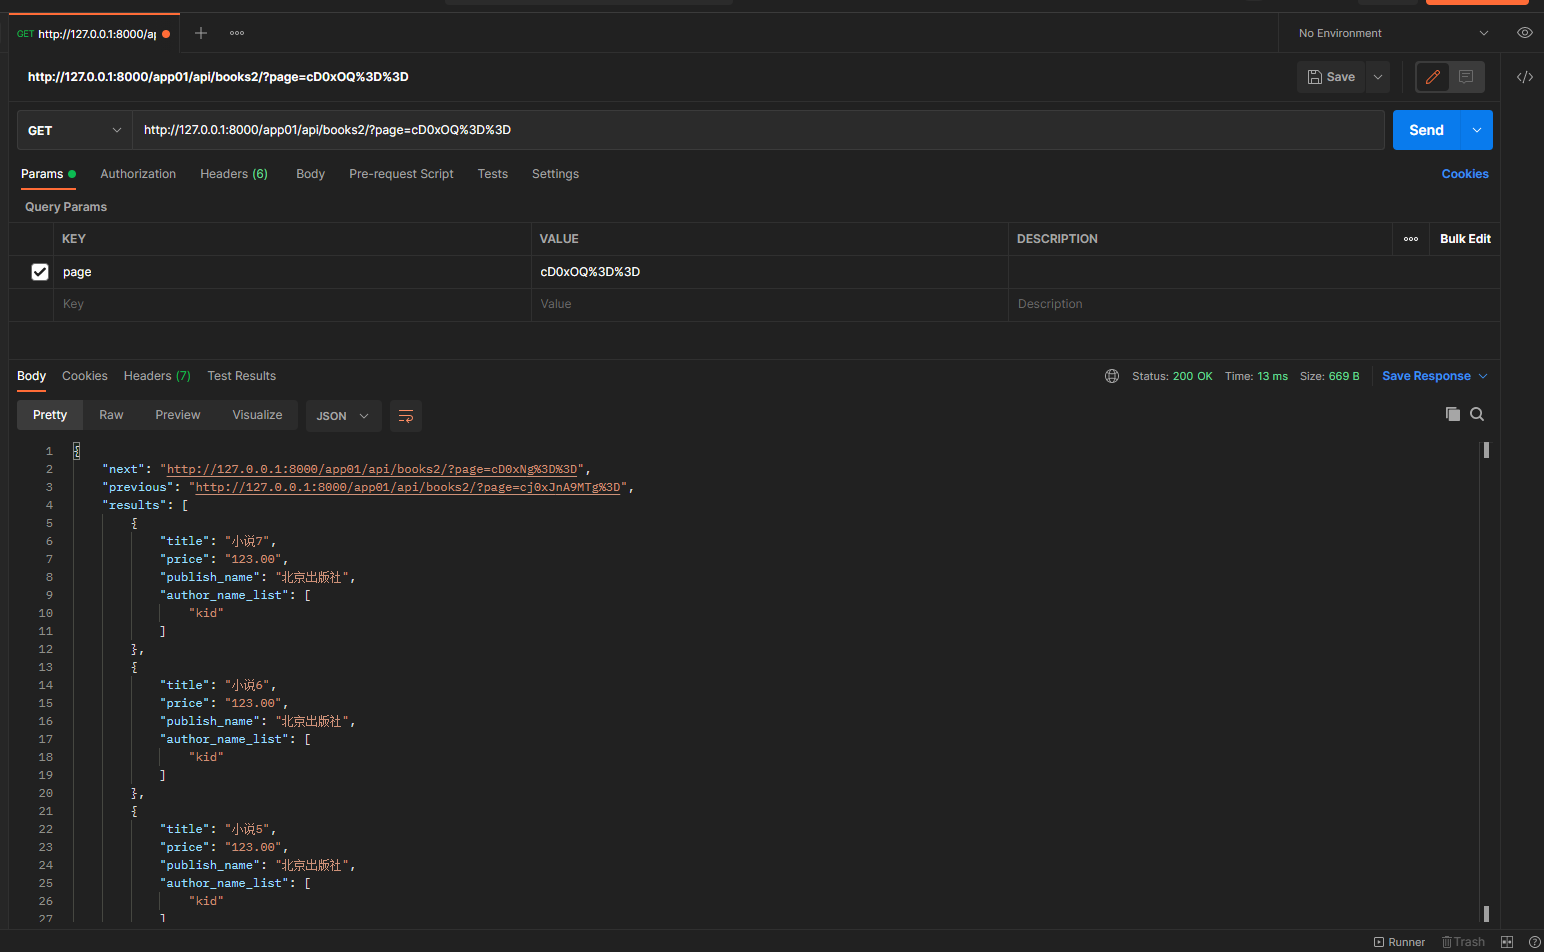Search within the response body
The height and width of the screenshot is (952, 1544).
[x=1477, y=414]
